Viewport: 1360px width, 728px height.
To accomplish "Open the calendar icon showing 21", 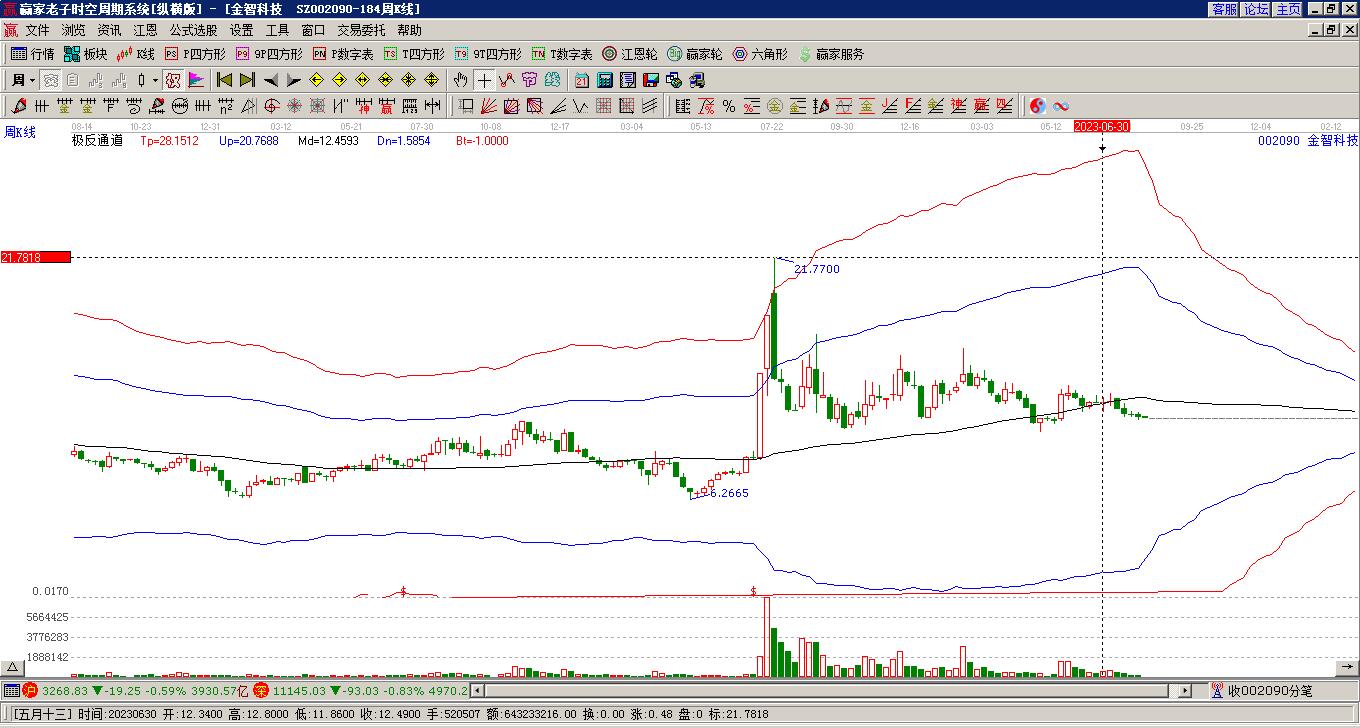I will 582,80.
